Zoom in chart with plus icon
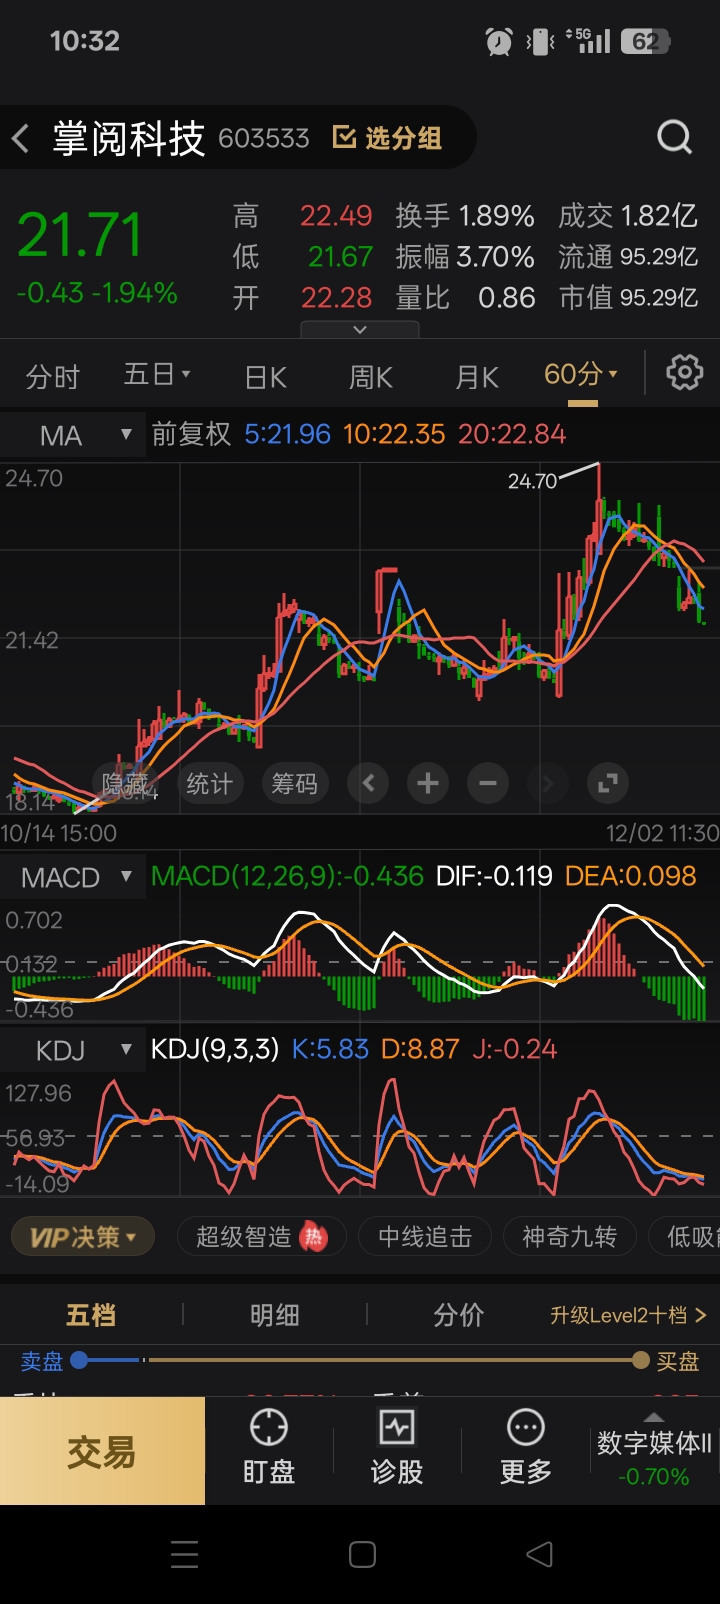Viewport: 720px width, 1604px height. click(428, 783)
